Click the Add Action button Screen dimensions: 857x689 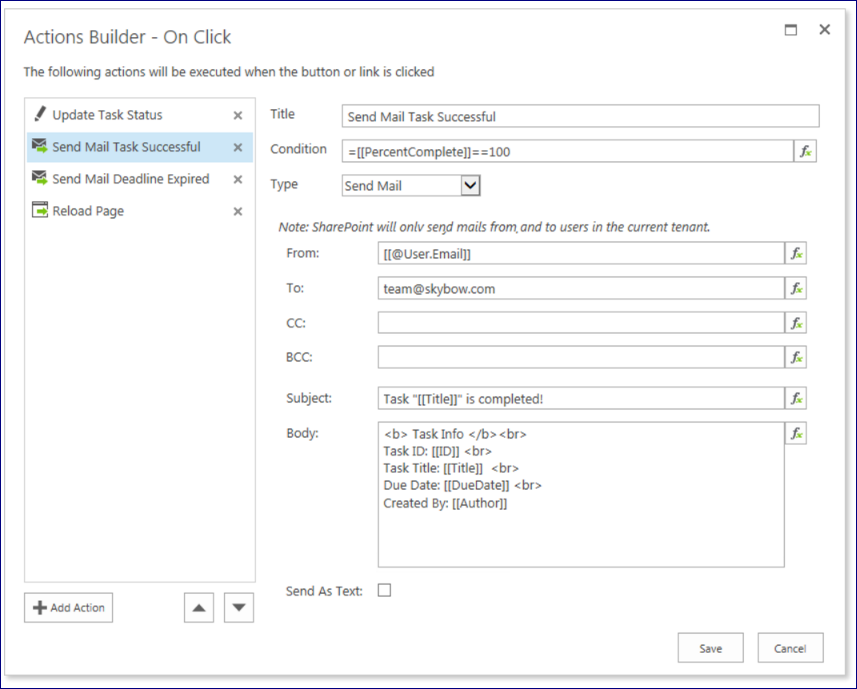69,607
